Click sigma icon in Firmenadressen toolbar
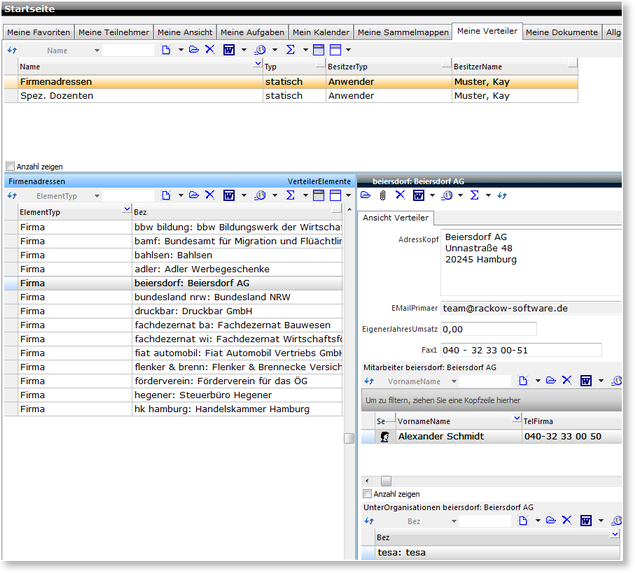 click(x=290, y=195)
